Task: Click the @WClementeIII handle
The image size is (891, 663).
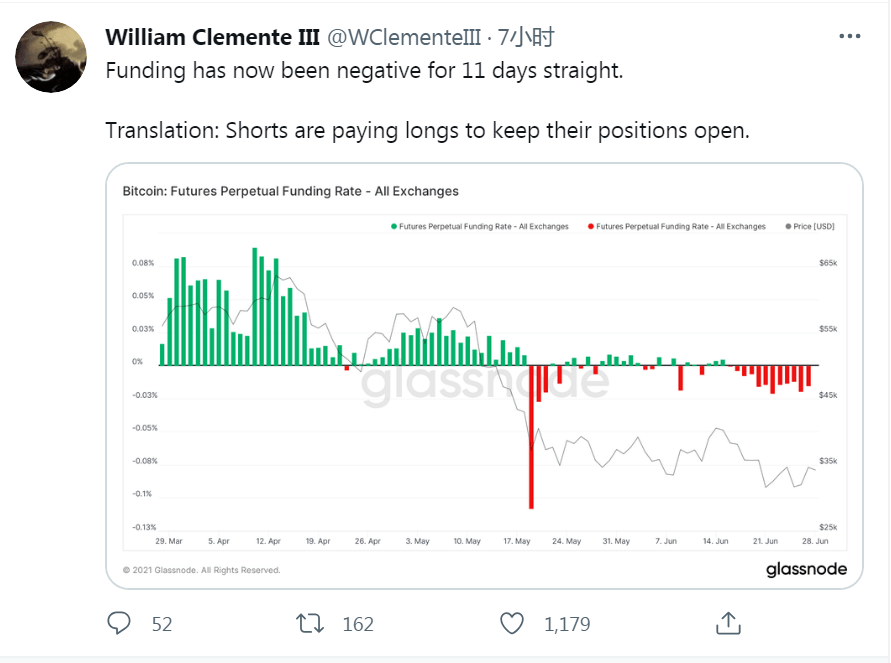Action: click(402, 38)
